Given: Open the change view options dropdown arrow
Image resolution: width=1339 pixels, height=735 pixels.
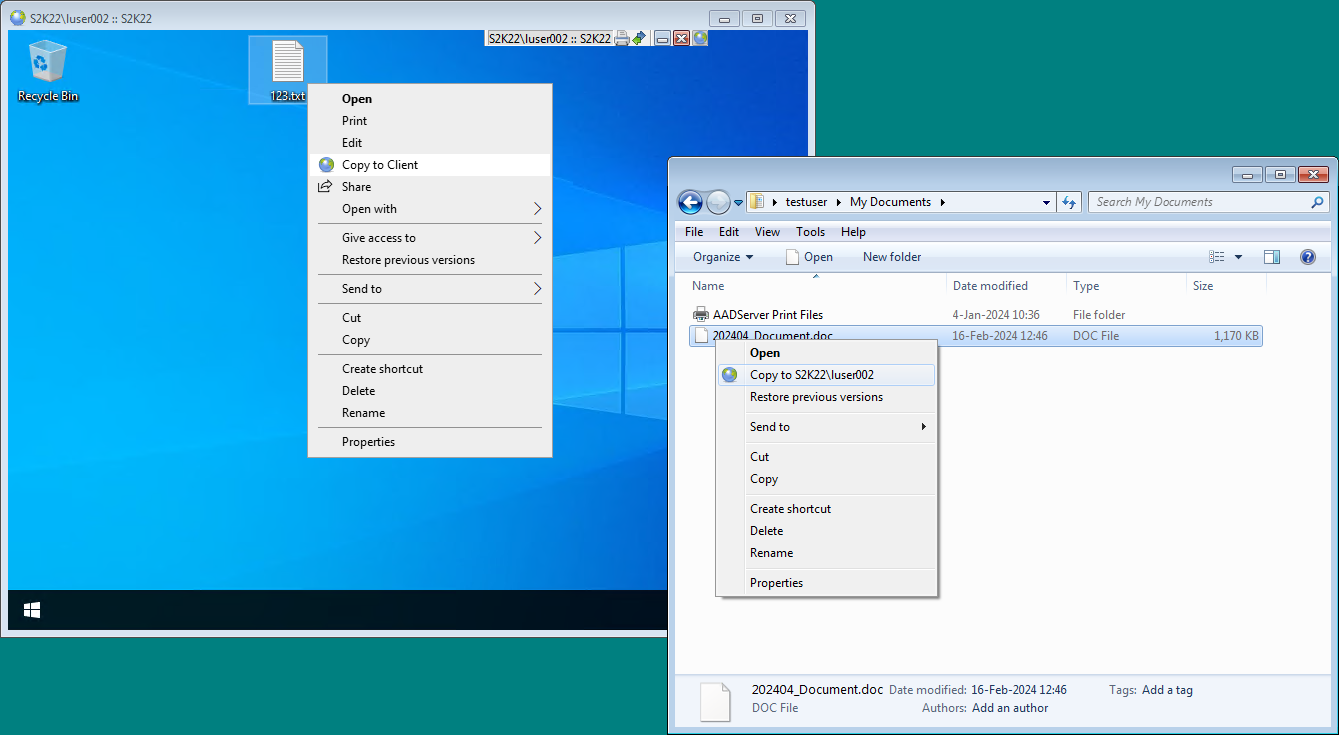Looking at the screenshot, I should tap(1238, 257).
